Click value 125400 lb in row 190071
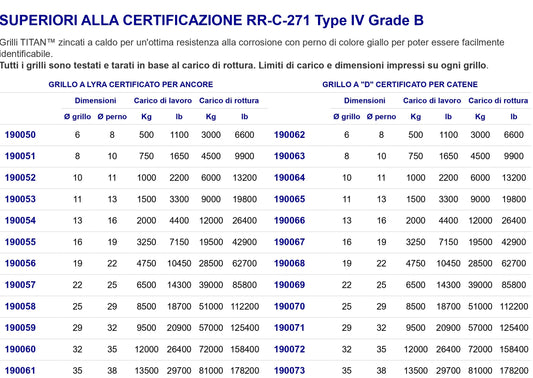This screenshot has width=533, height=378. click(514, 328)
